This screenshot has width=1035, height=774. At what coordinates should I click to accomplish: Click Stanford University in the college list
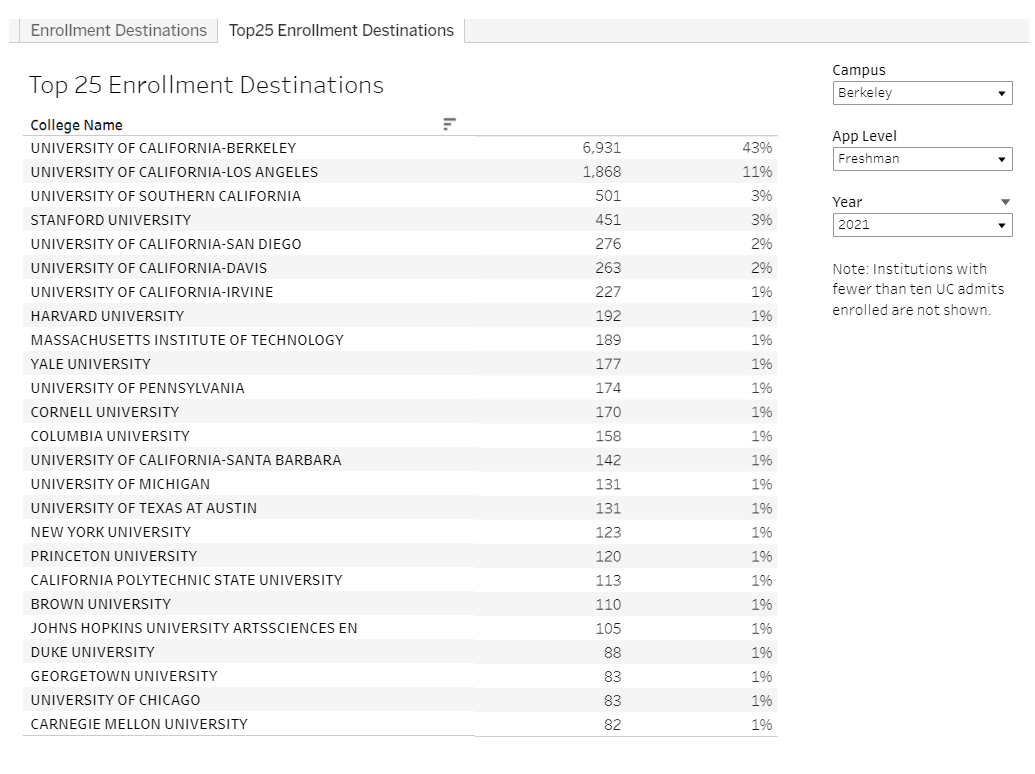pyautogui.click(x=110, y=220)
